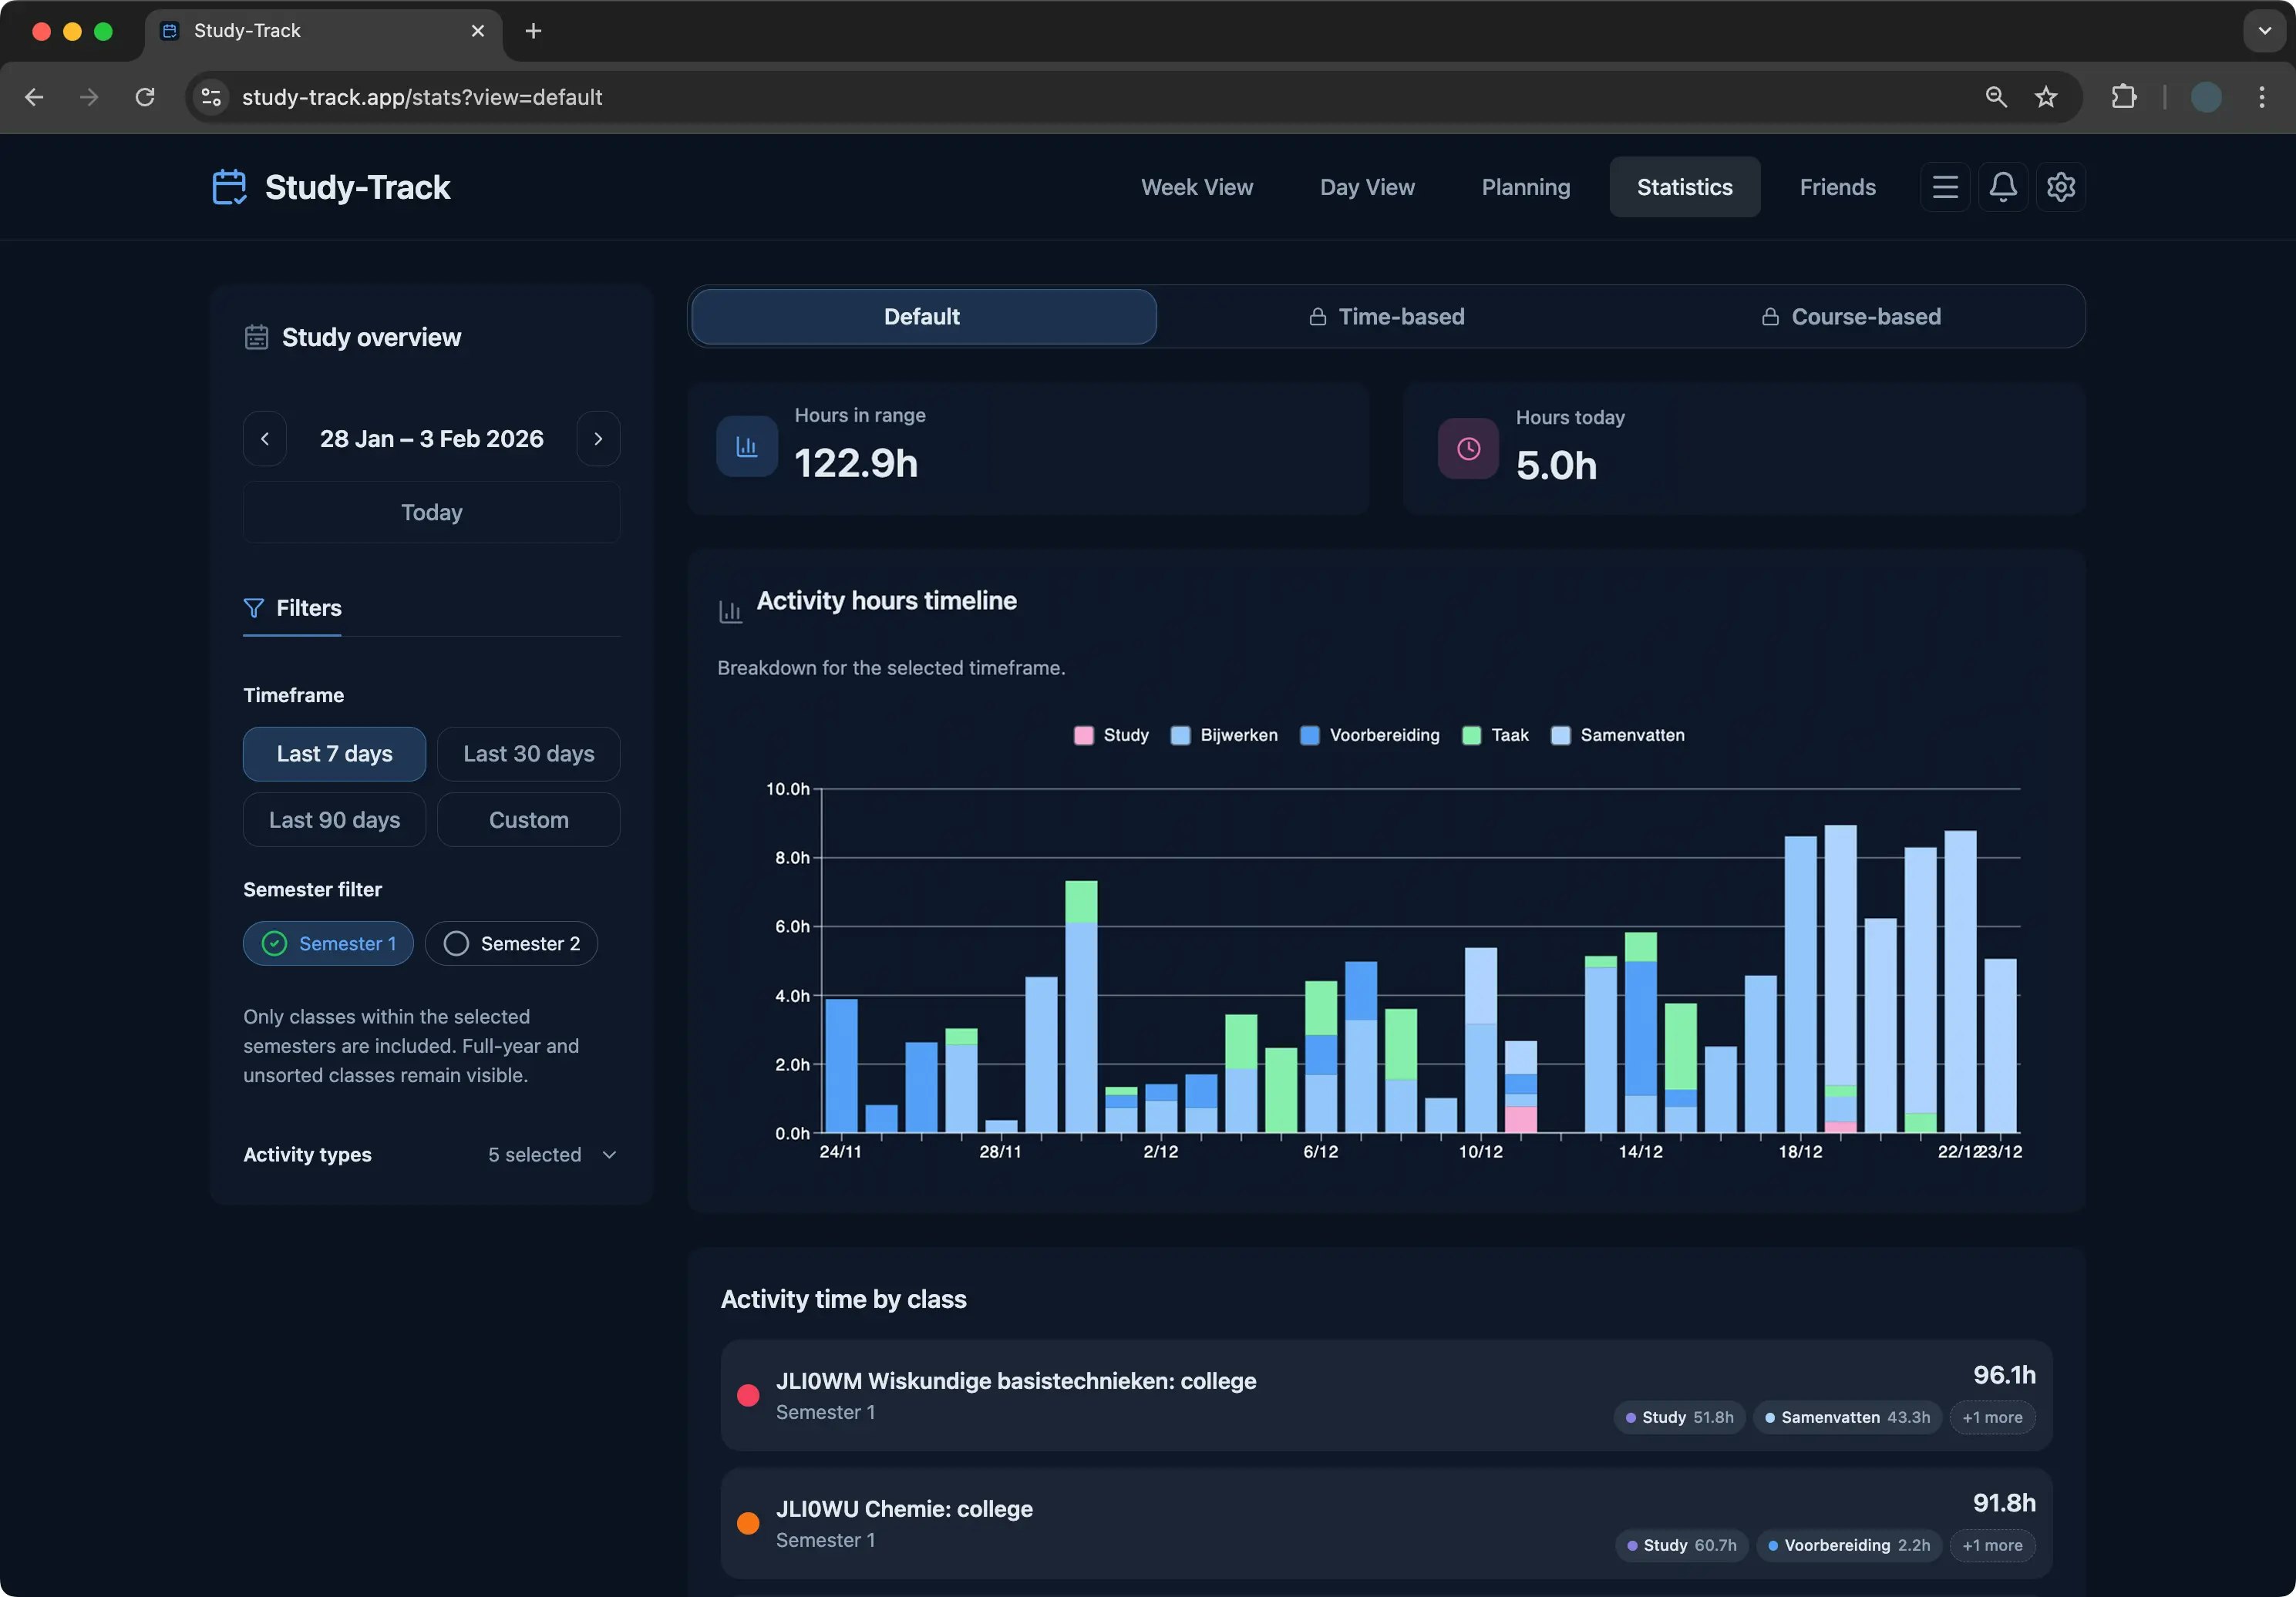
Task: Reload the page in the browser
Action: tap(145, 97)
